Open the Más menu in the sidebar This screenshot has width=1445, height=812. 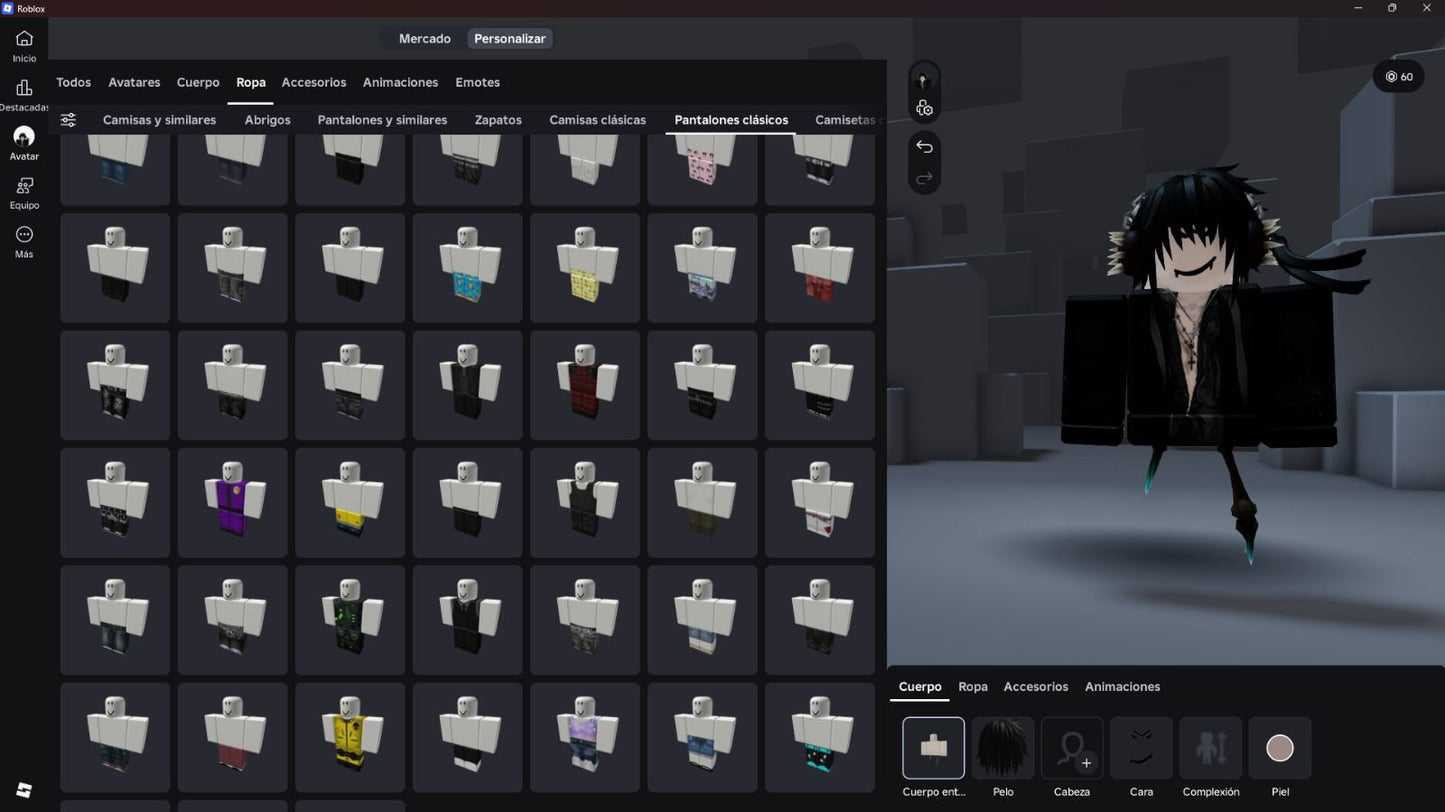(24, 242)
